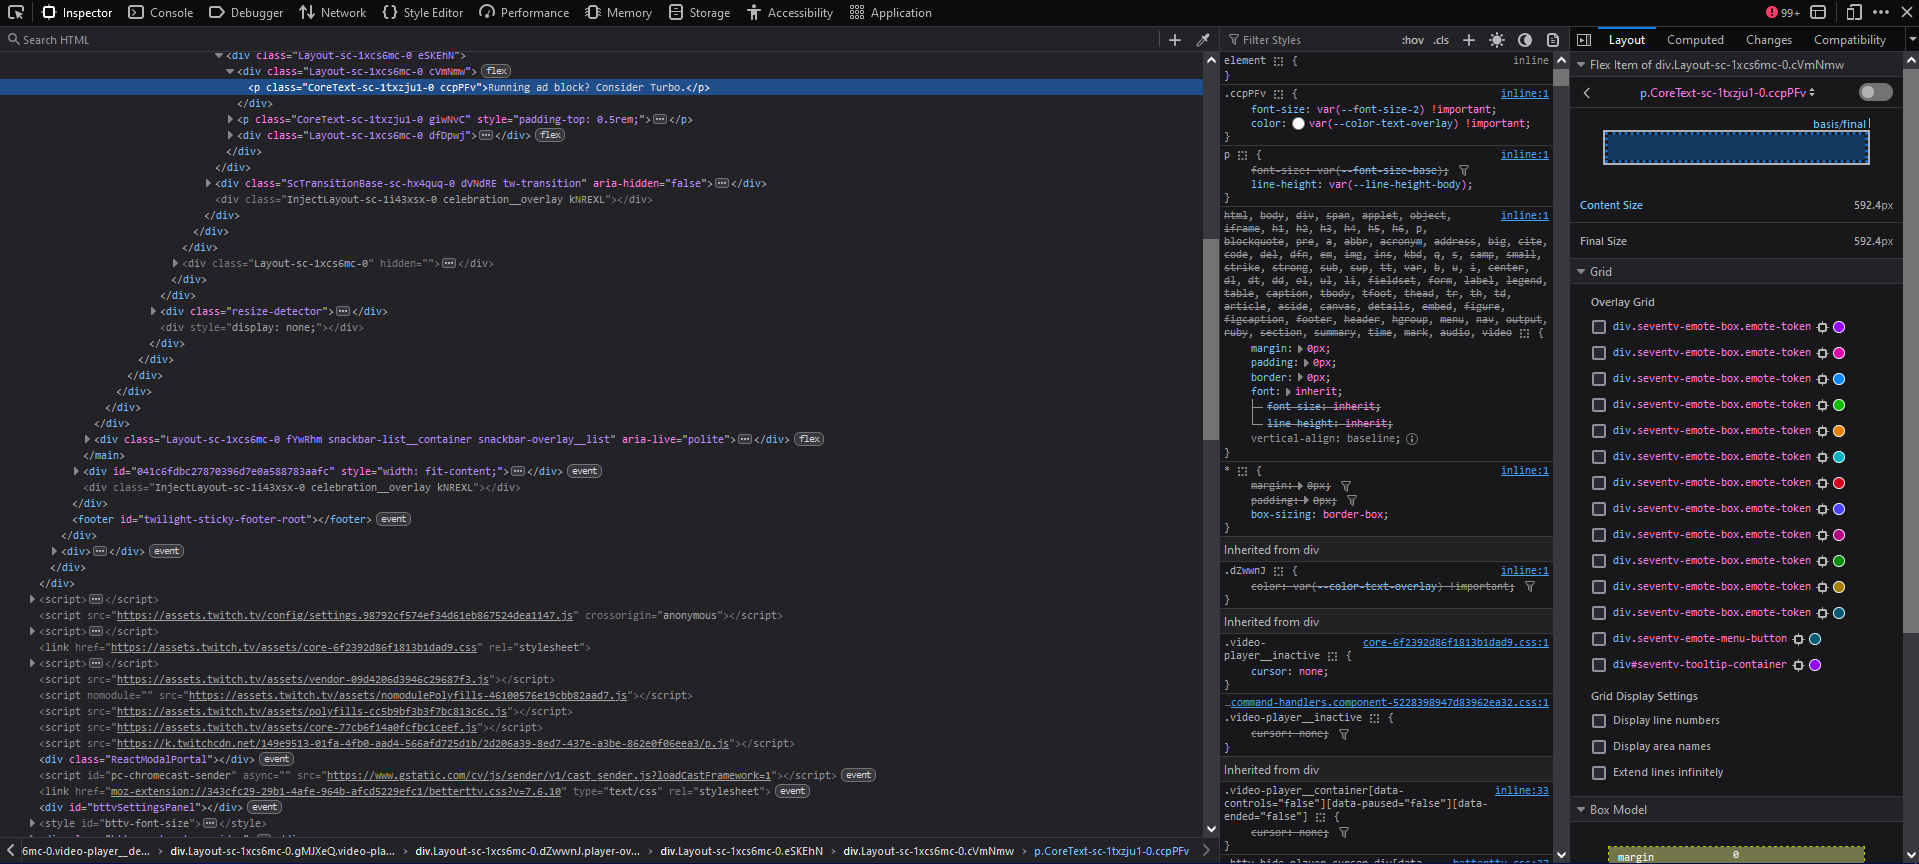Click the info icon after vertical-align: baseline
Screen dimensions: 1919x864
click(1412, 439)
